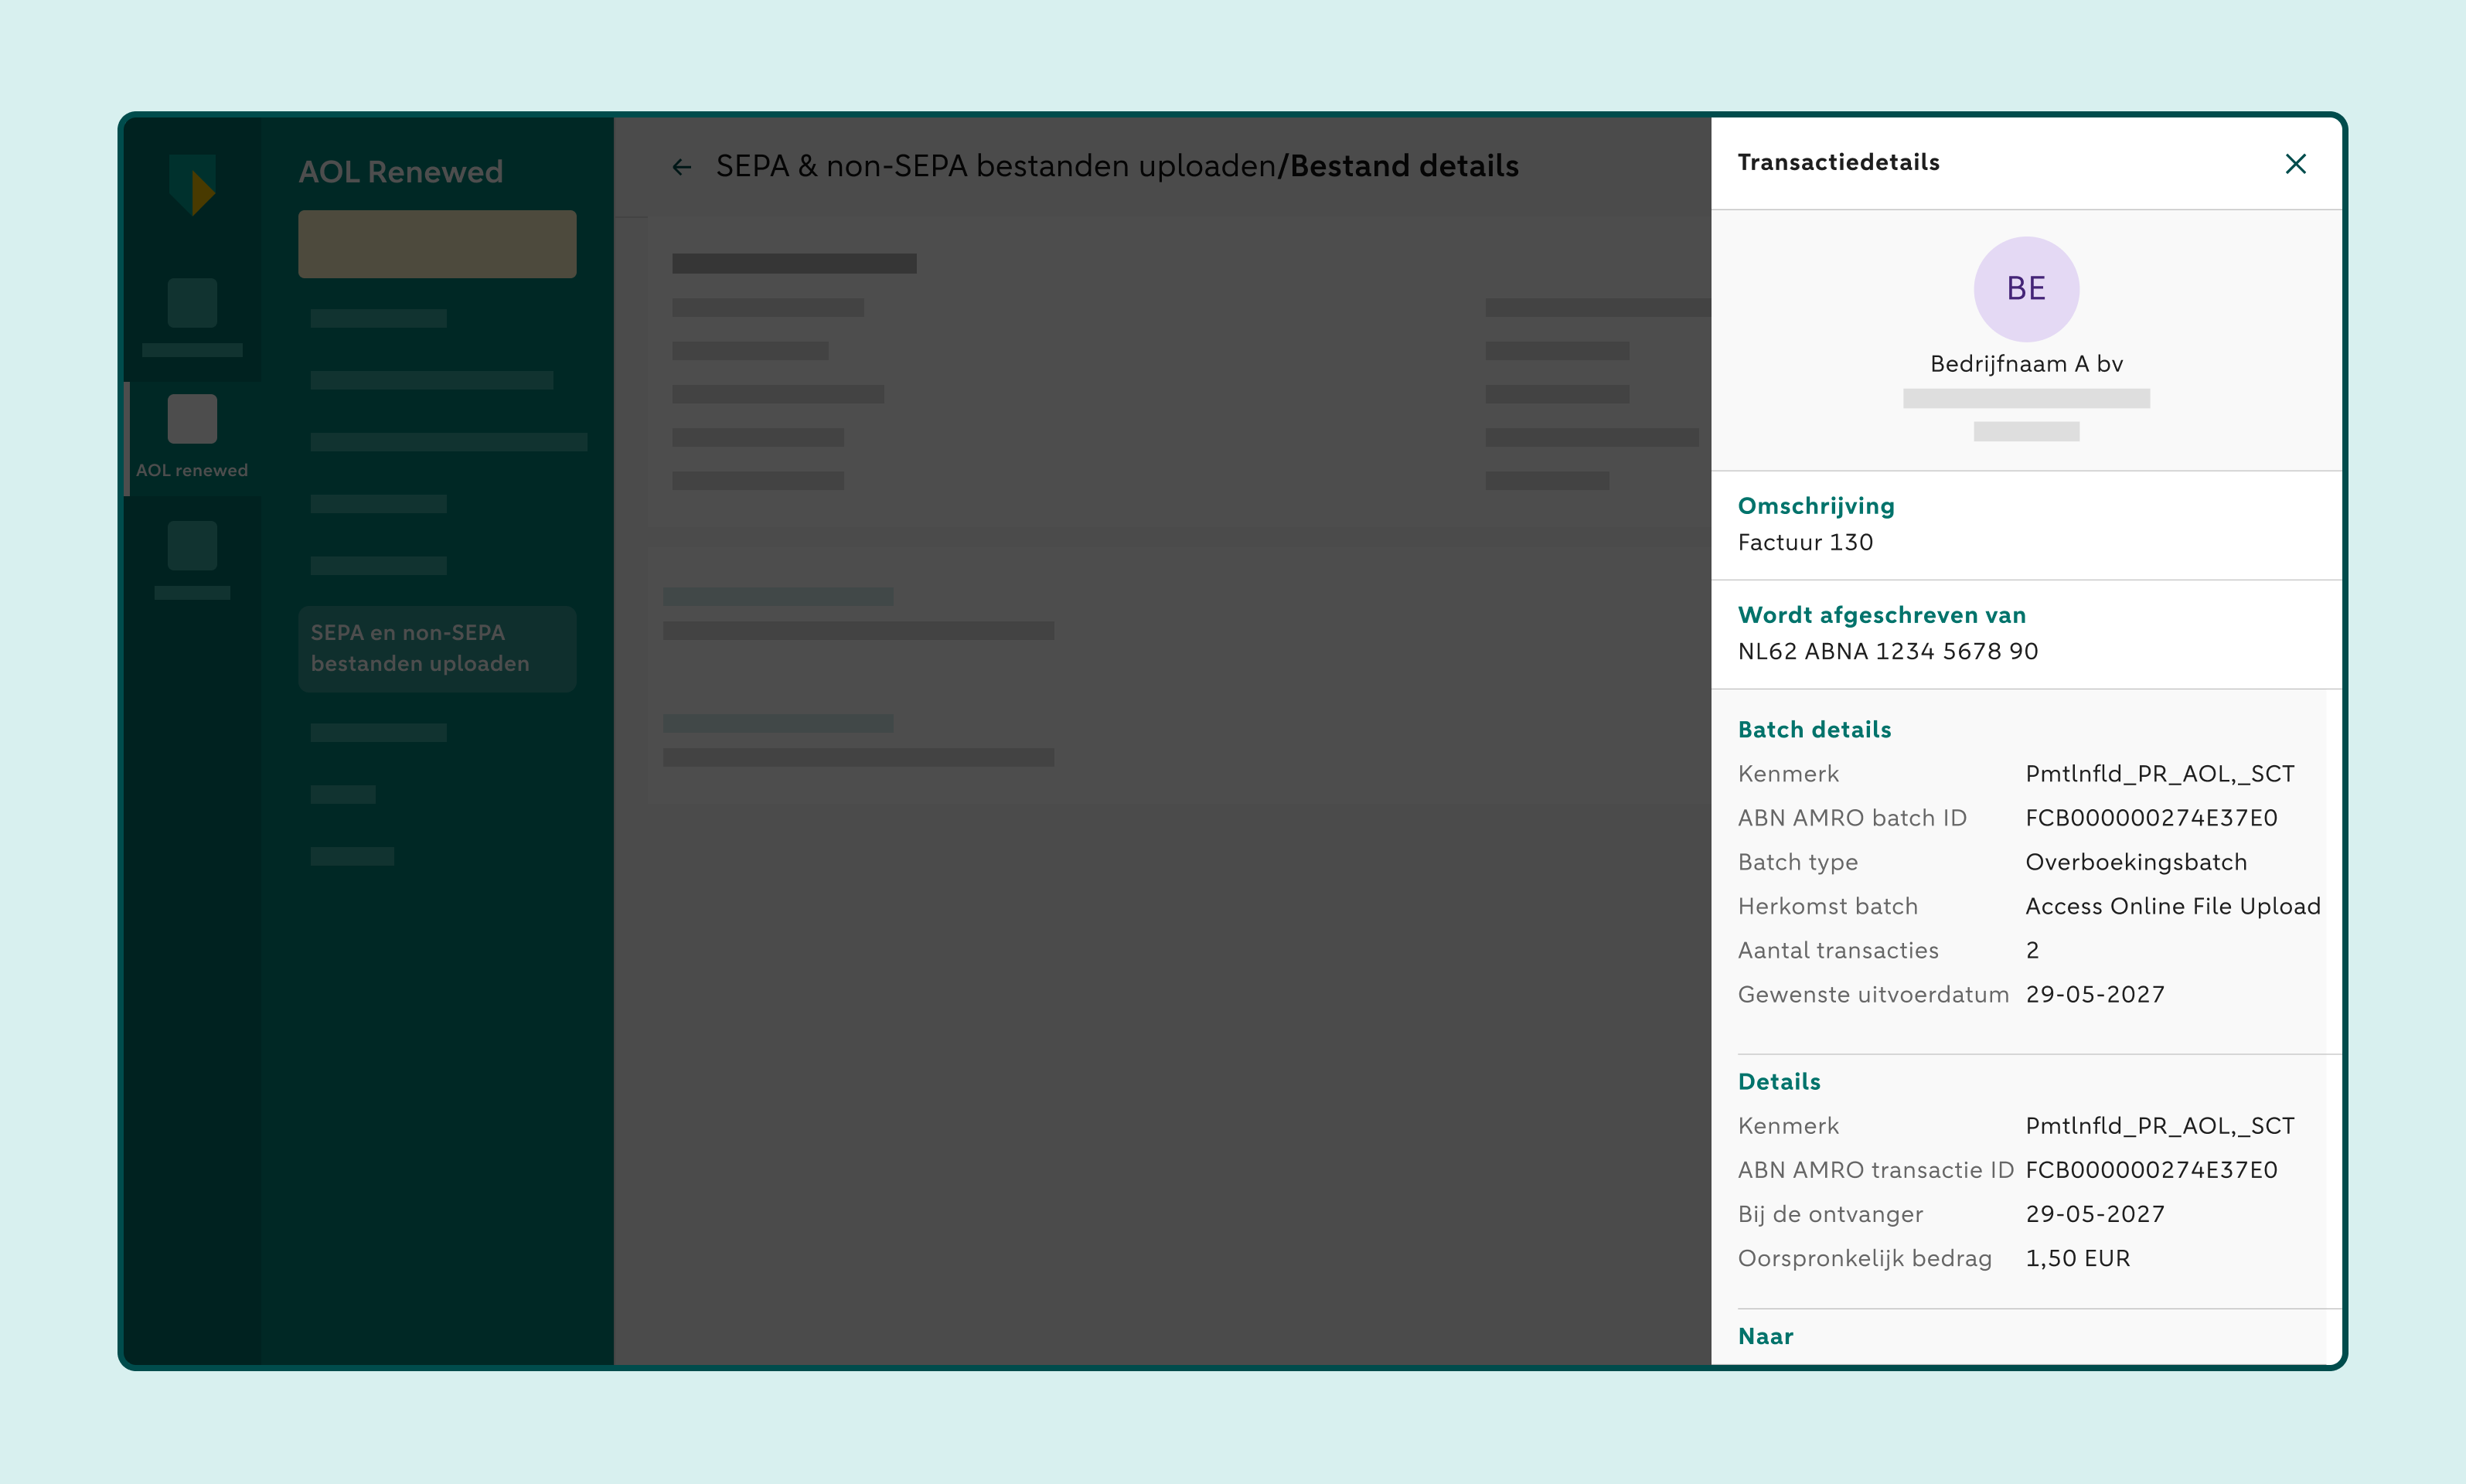
Task: Select the Bedrijfnaam A bv name
Action: tap(2026, 364)
